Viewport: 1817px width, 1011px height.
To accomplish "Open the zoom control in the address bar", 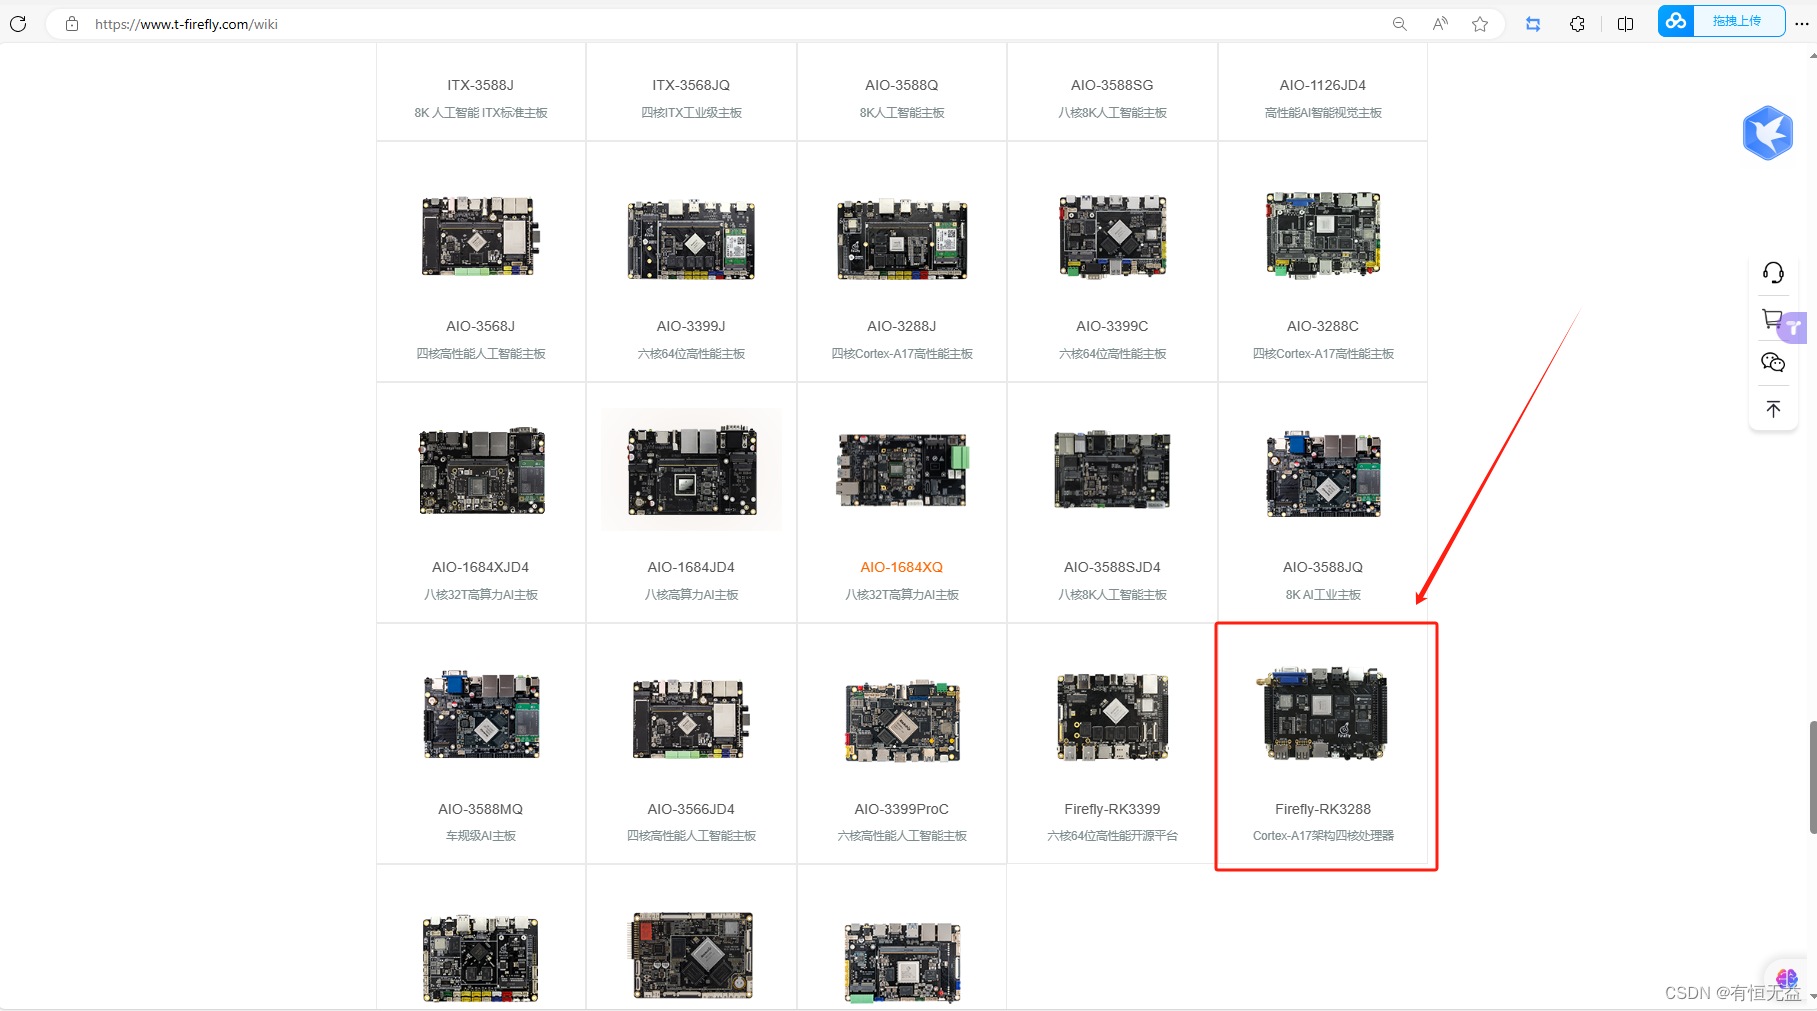I will (1399, 24).
